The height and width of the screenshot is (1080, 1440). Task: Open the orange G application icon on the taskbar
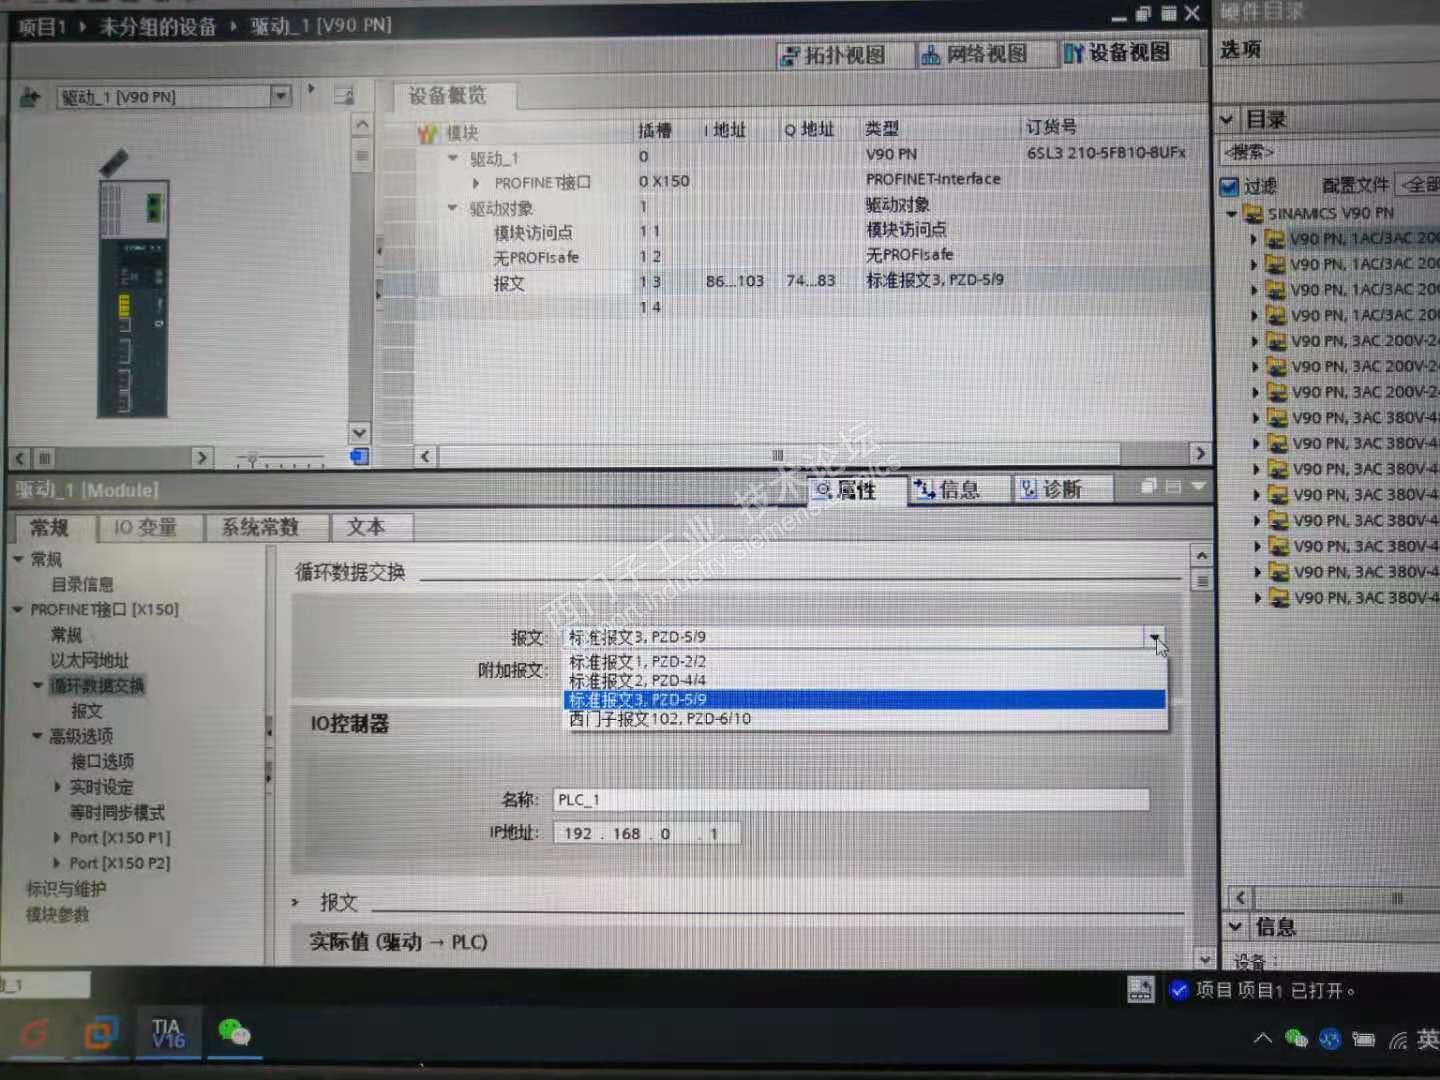pos(34,1032)
